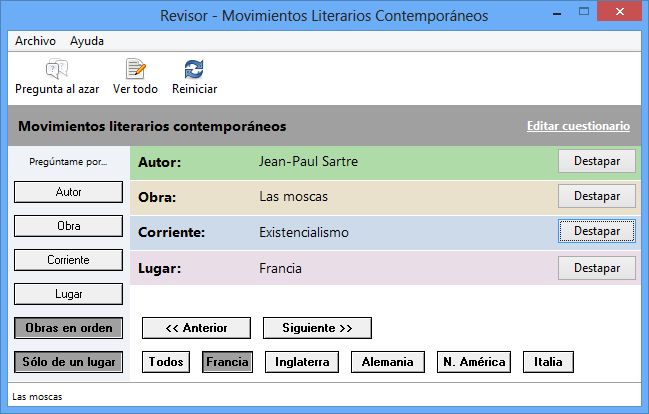The height and width of the screenshot is (414, 649).
Task: Toggle the Obras en orden button
Action: 69,328
